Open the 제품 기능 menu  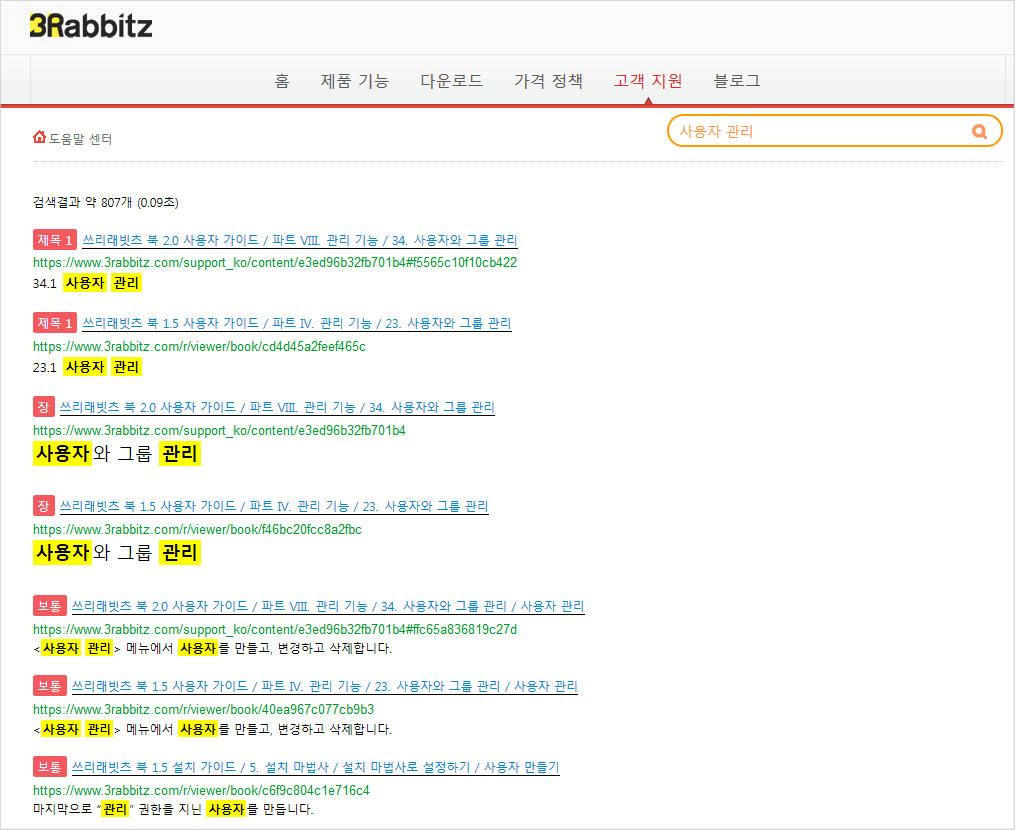[355, 81]
